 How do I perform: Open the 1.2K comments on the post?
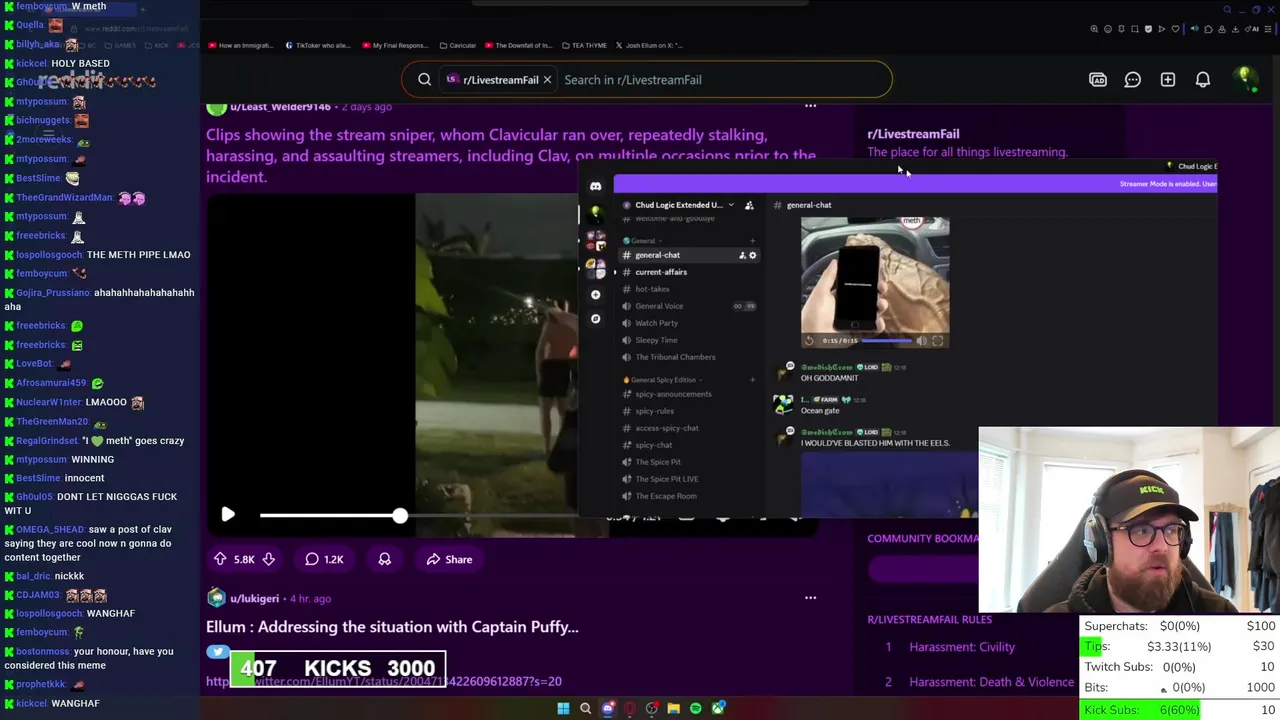tap(324, 559)
